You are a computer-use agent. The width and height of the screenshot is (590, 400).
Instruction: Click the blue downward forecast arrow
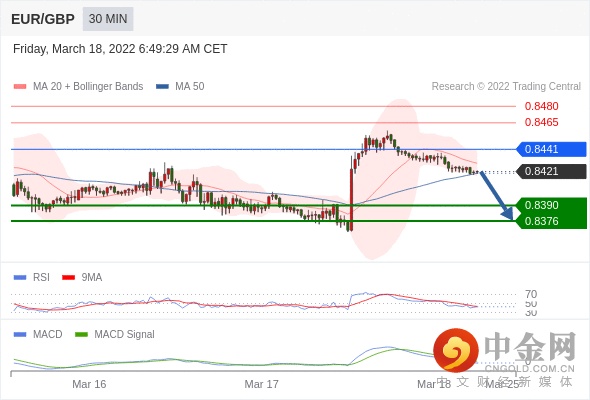pyautogui.click(x=496, y=195)
